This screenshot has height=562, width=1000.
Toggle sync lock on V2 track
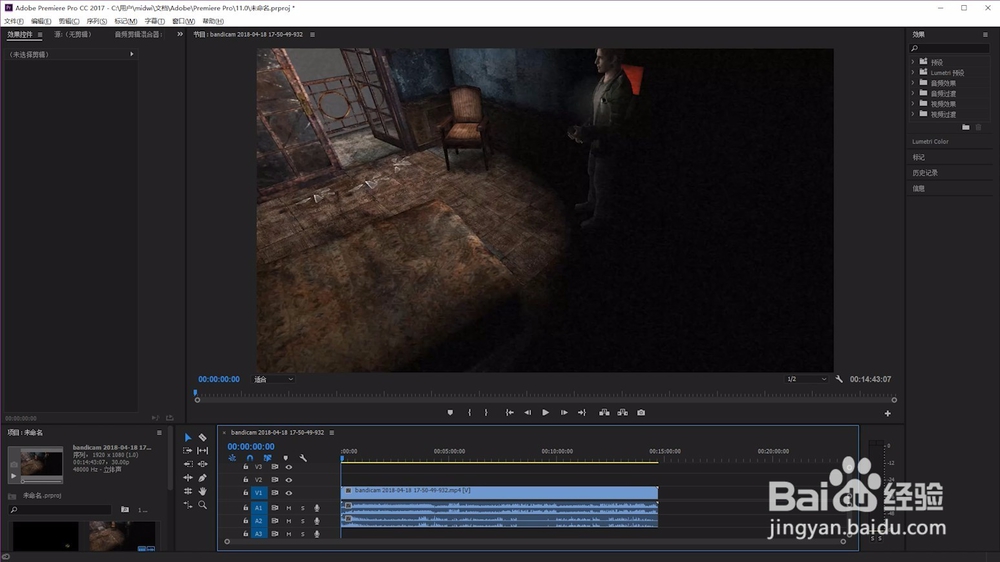tap(275, 480)
